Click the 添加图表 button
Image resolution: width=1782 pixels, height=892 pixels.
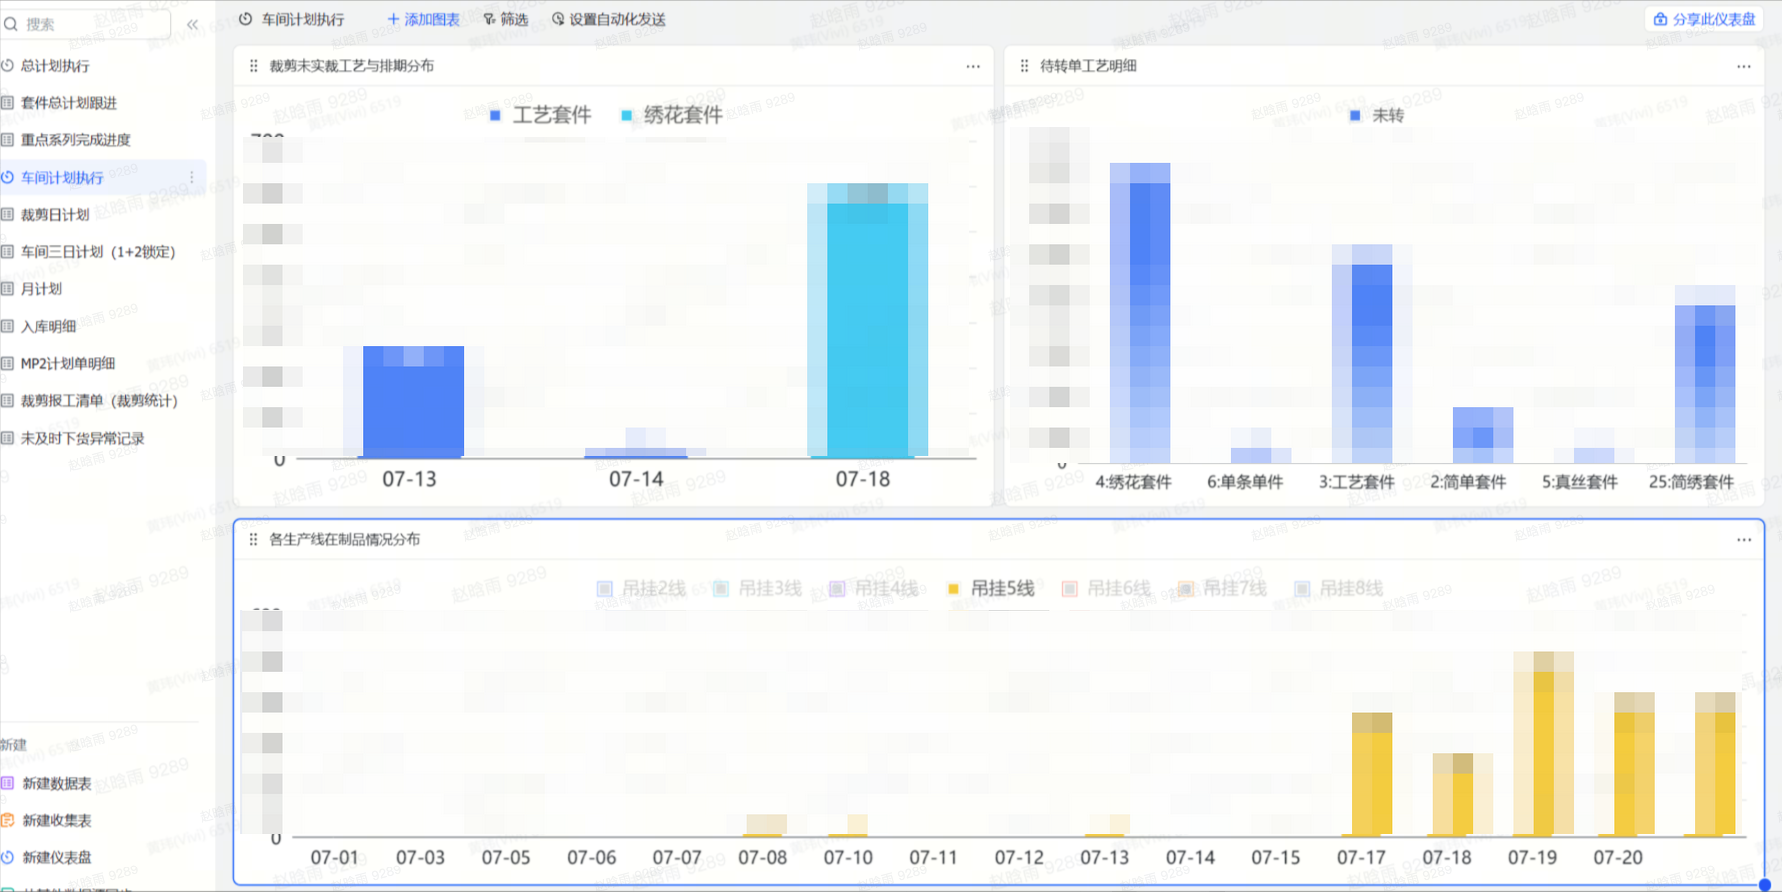(x=423, y=19)
